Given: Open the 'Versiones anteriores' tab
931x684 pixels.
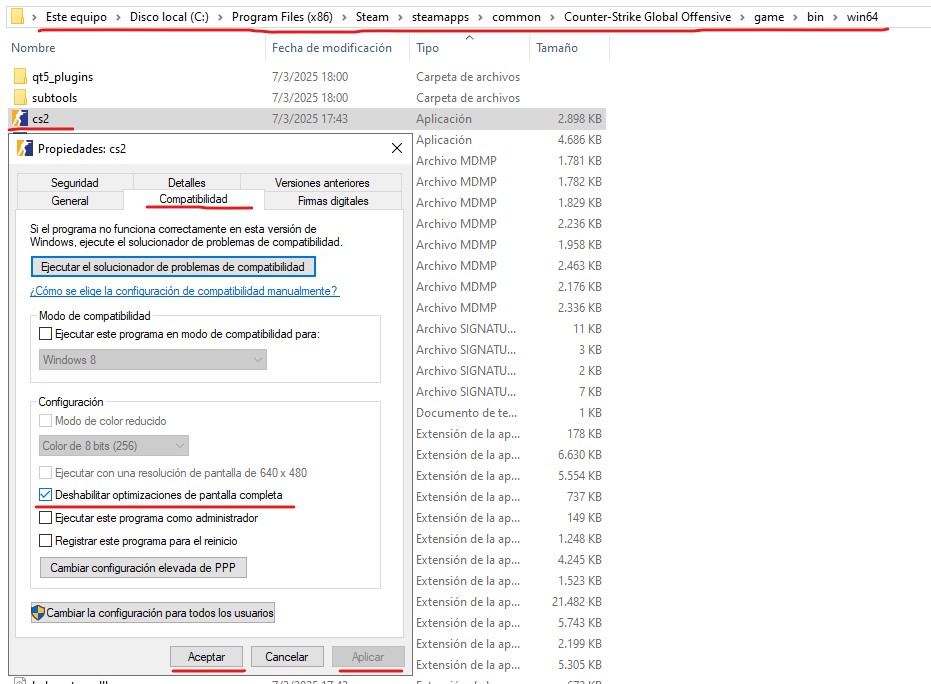Looking at the screenshot, I should 322,183.
